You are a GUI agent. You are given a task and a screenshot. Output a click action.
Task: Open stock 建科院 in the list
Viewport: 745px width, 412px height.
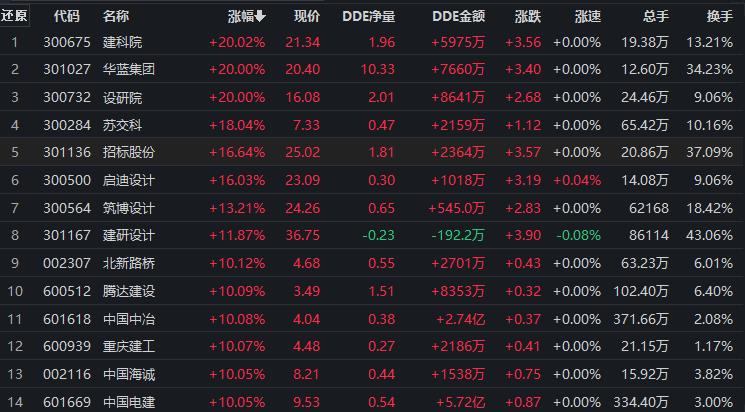click(122, 42)
